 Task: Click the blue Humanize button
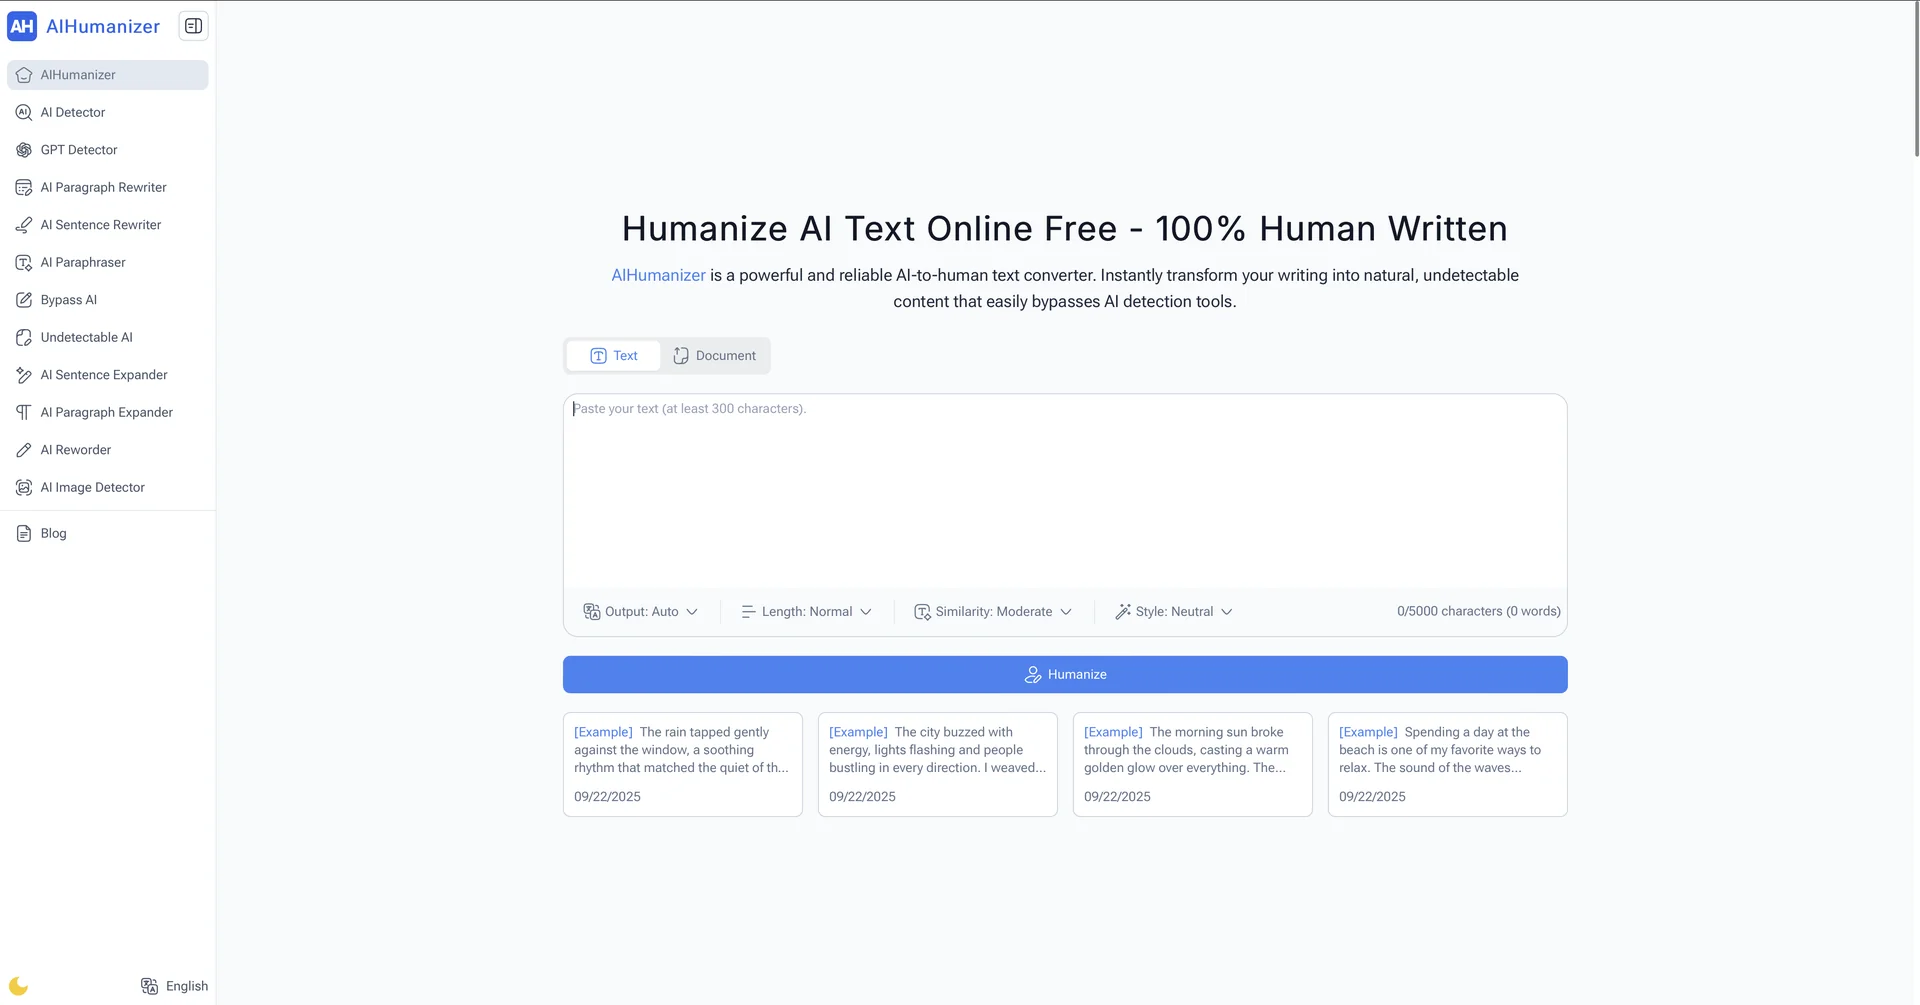(1065, 675)
